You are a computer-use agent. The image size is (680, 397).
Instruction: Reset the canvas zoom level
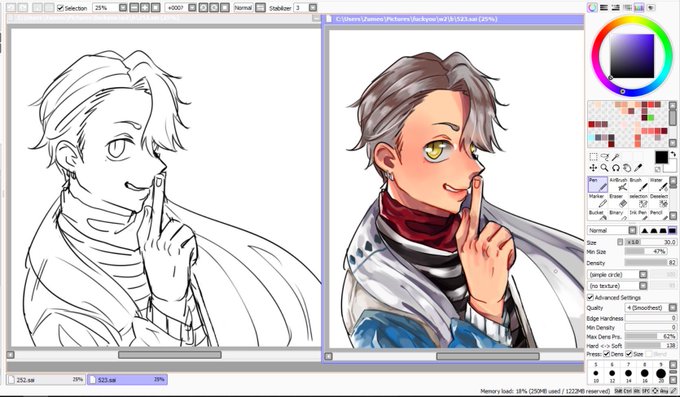click(156, 8)
